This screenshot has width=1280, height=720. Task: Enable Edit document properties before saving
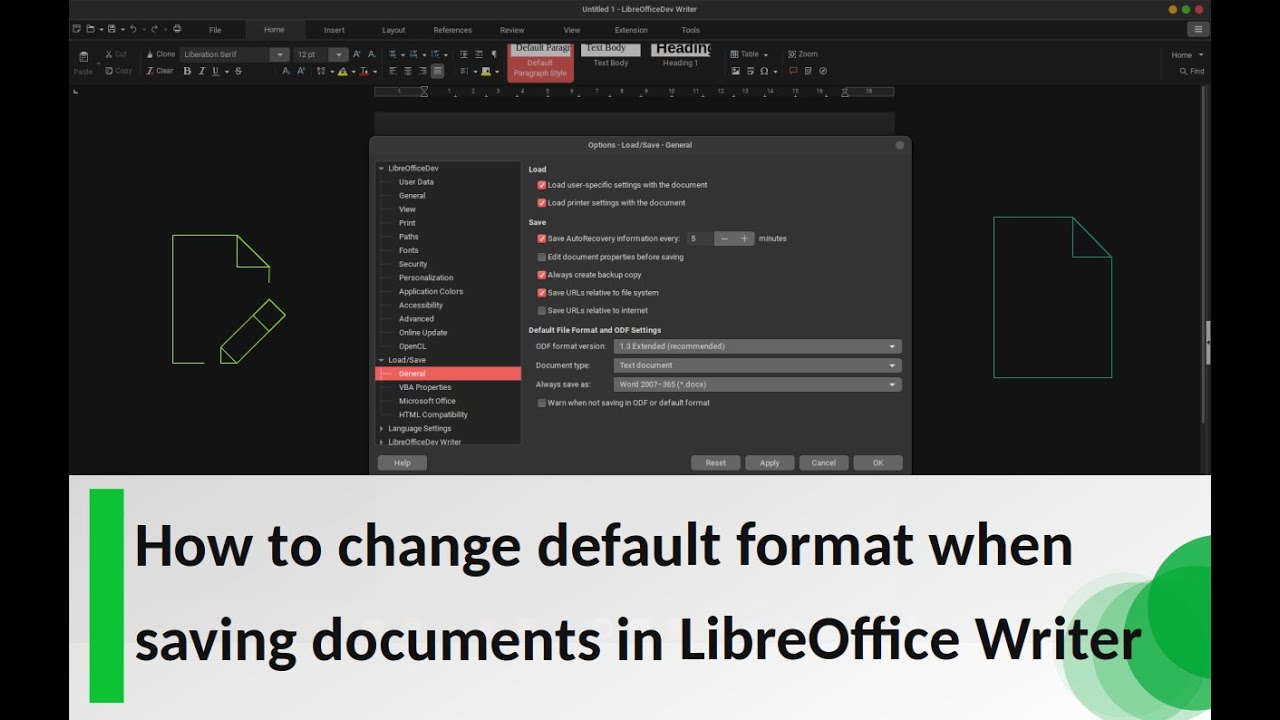pyautogui.click(x=542, y=257)
